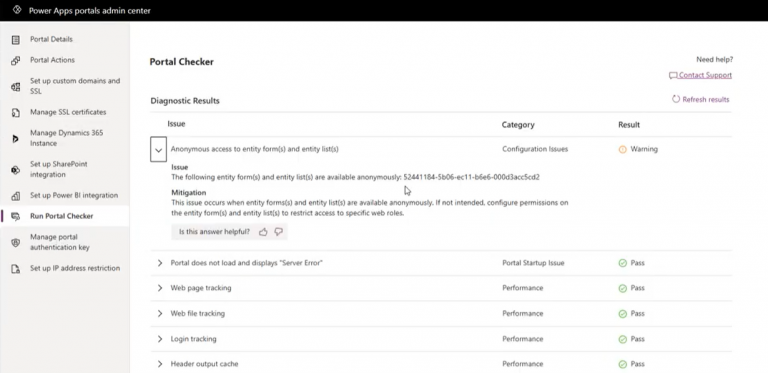Click the SharePoint integration icon

(16, 170)
